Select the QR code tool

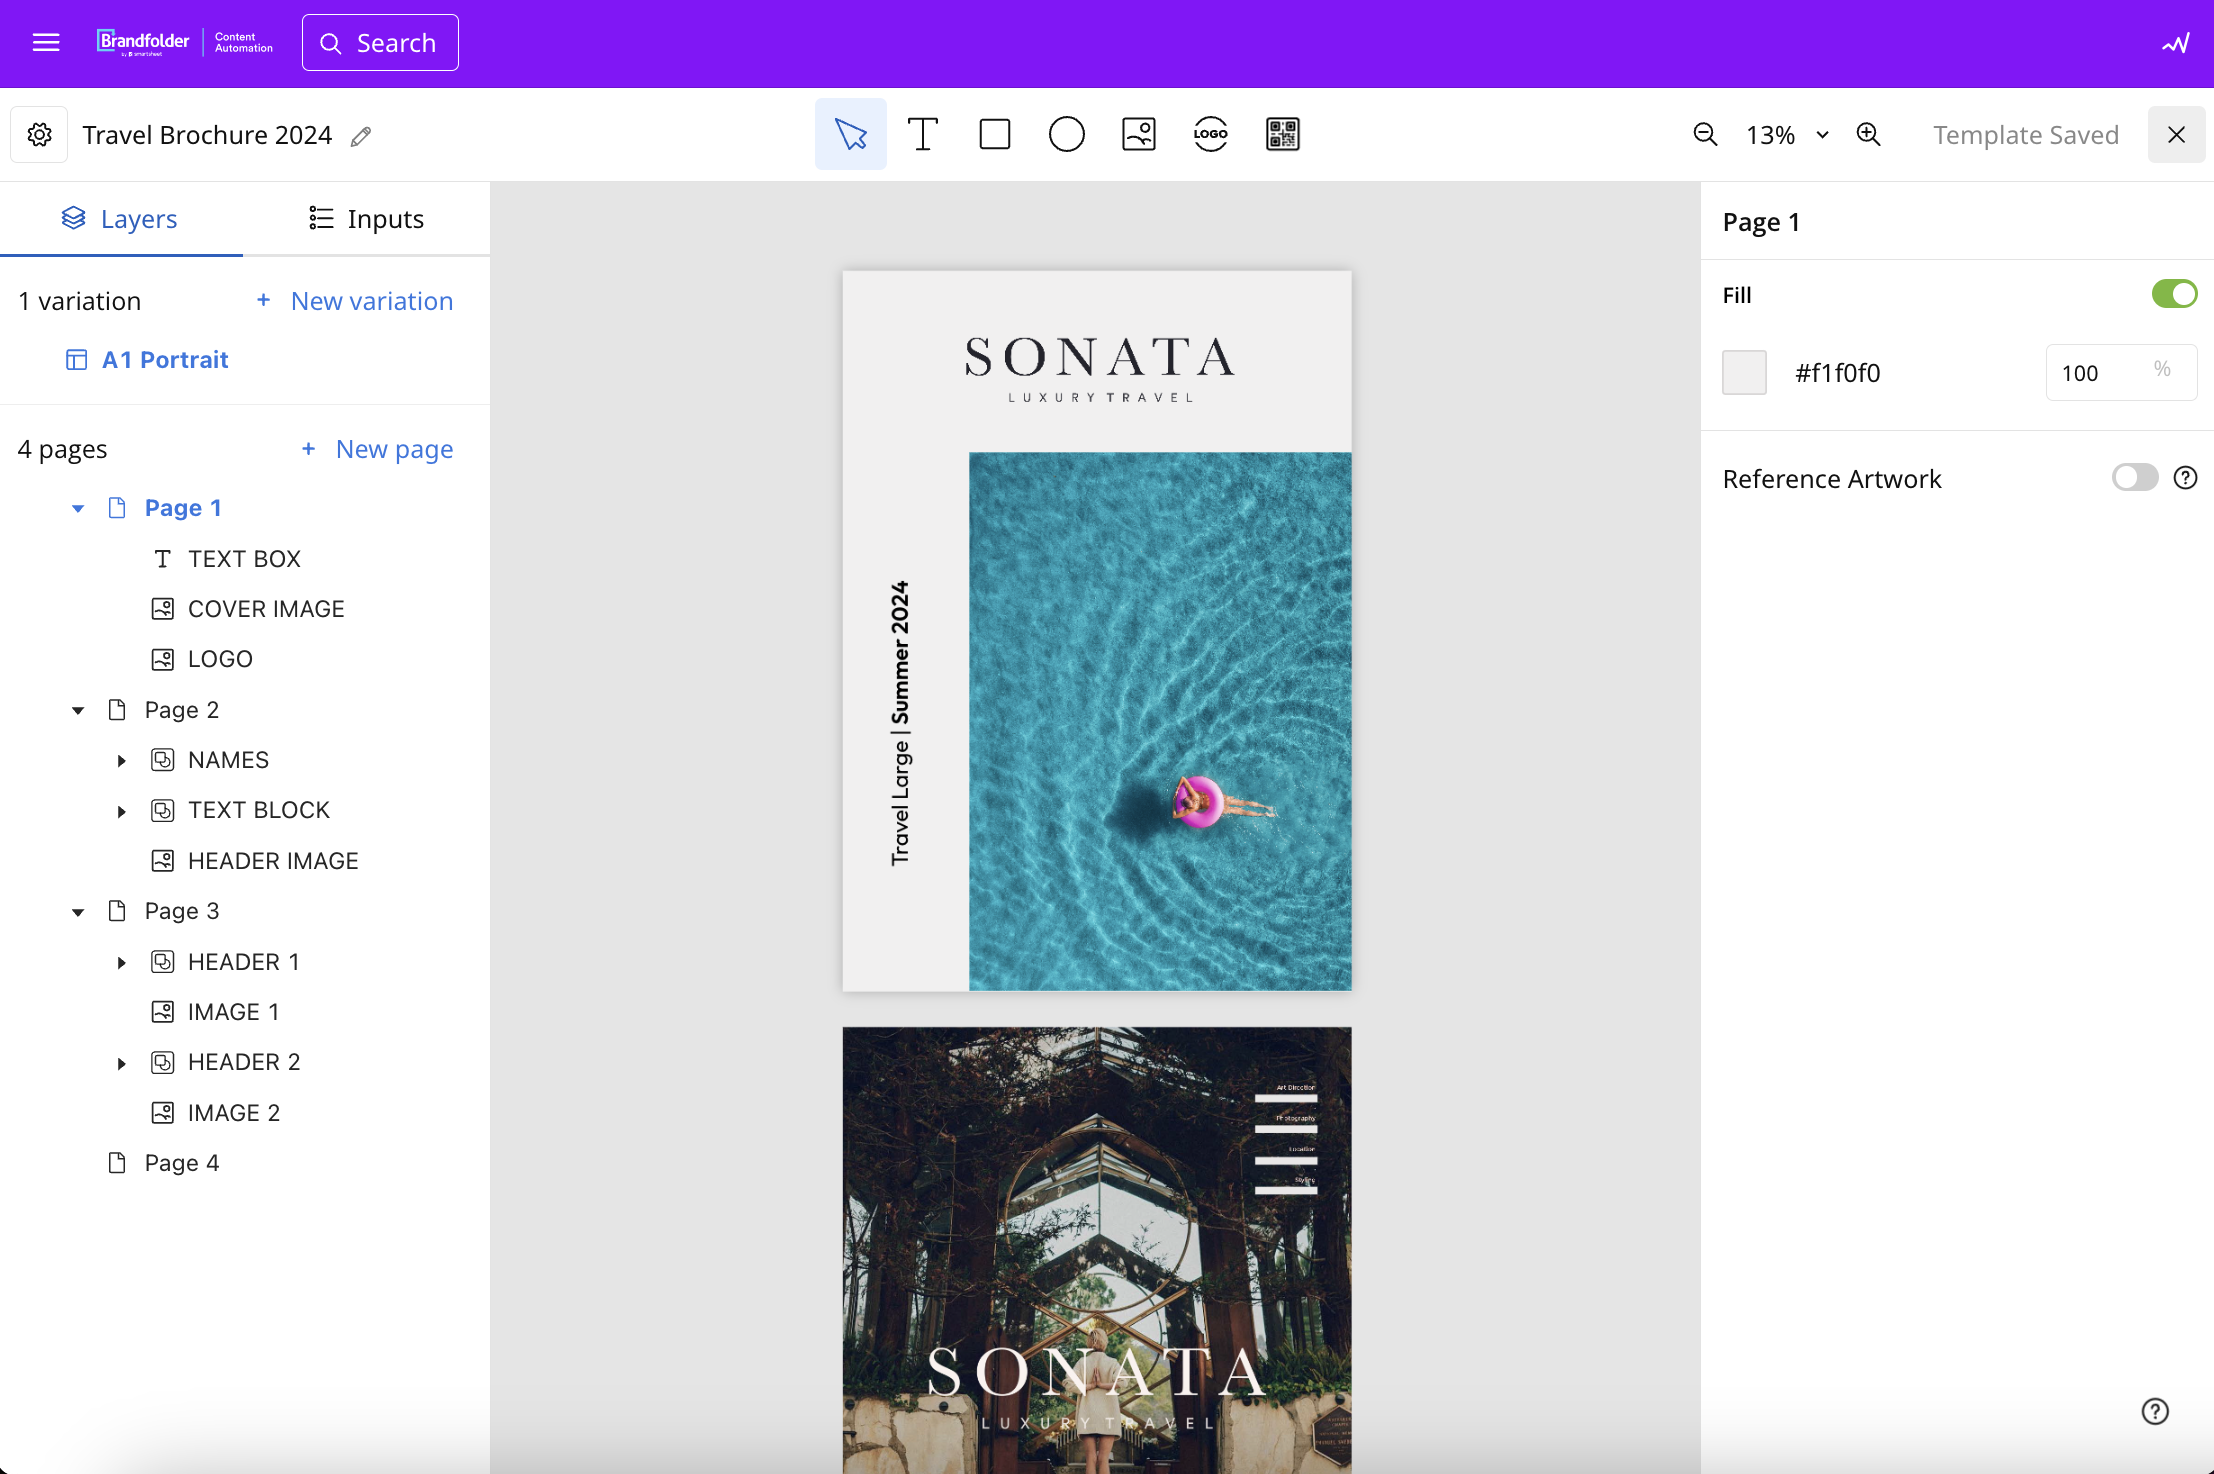point(1282,134)
